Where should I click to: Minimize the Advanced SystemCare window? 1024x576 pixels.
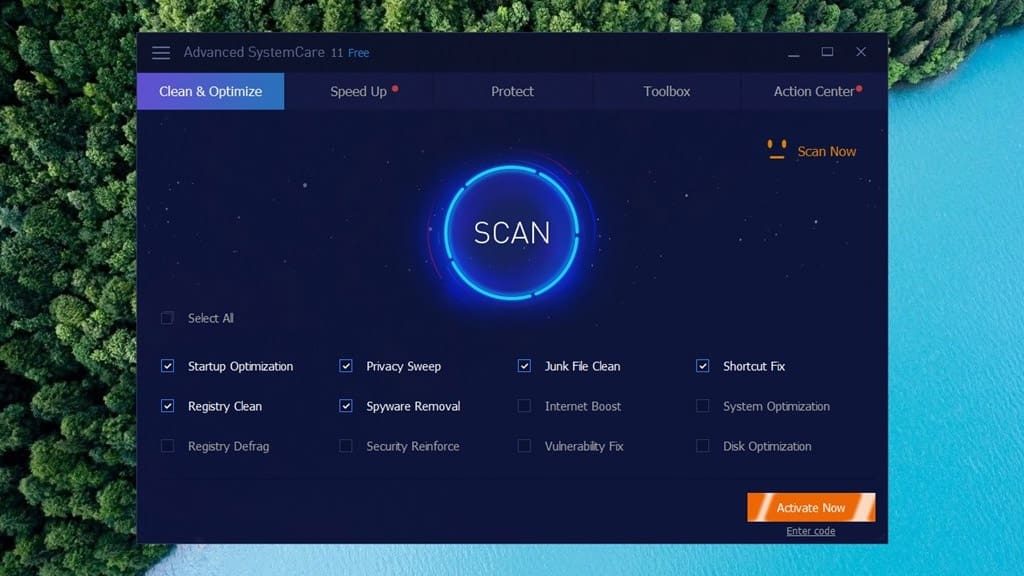coord(793,53)
